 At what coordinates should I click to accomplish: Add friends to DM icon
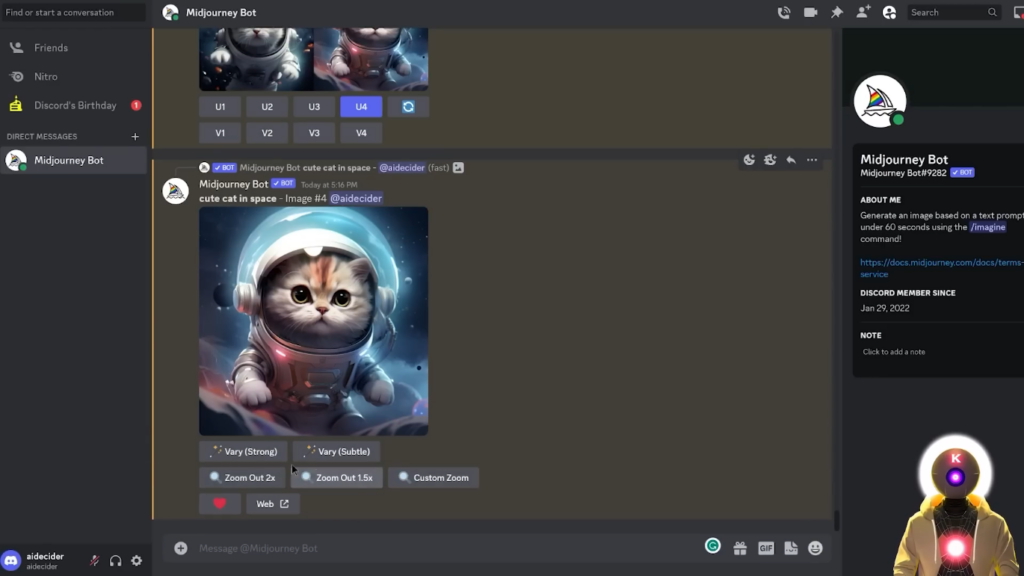click(x=863, y=12)
